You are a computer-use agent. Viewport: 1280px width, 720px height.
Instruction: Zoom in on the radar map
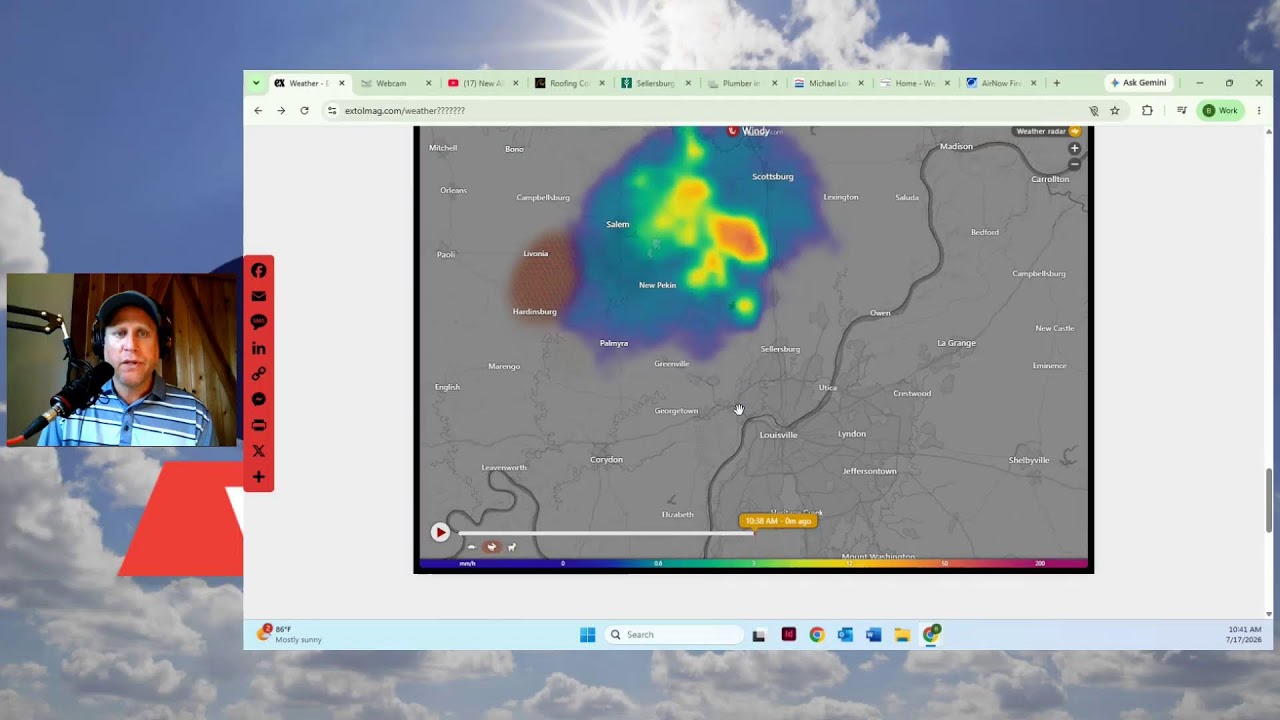click(1074, 148)
